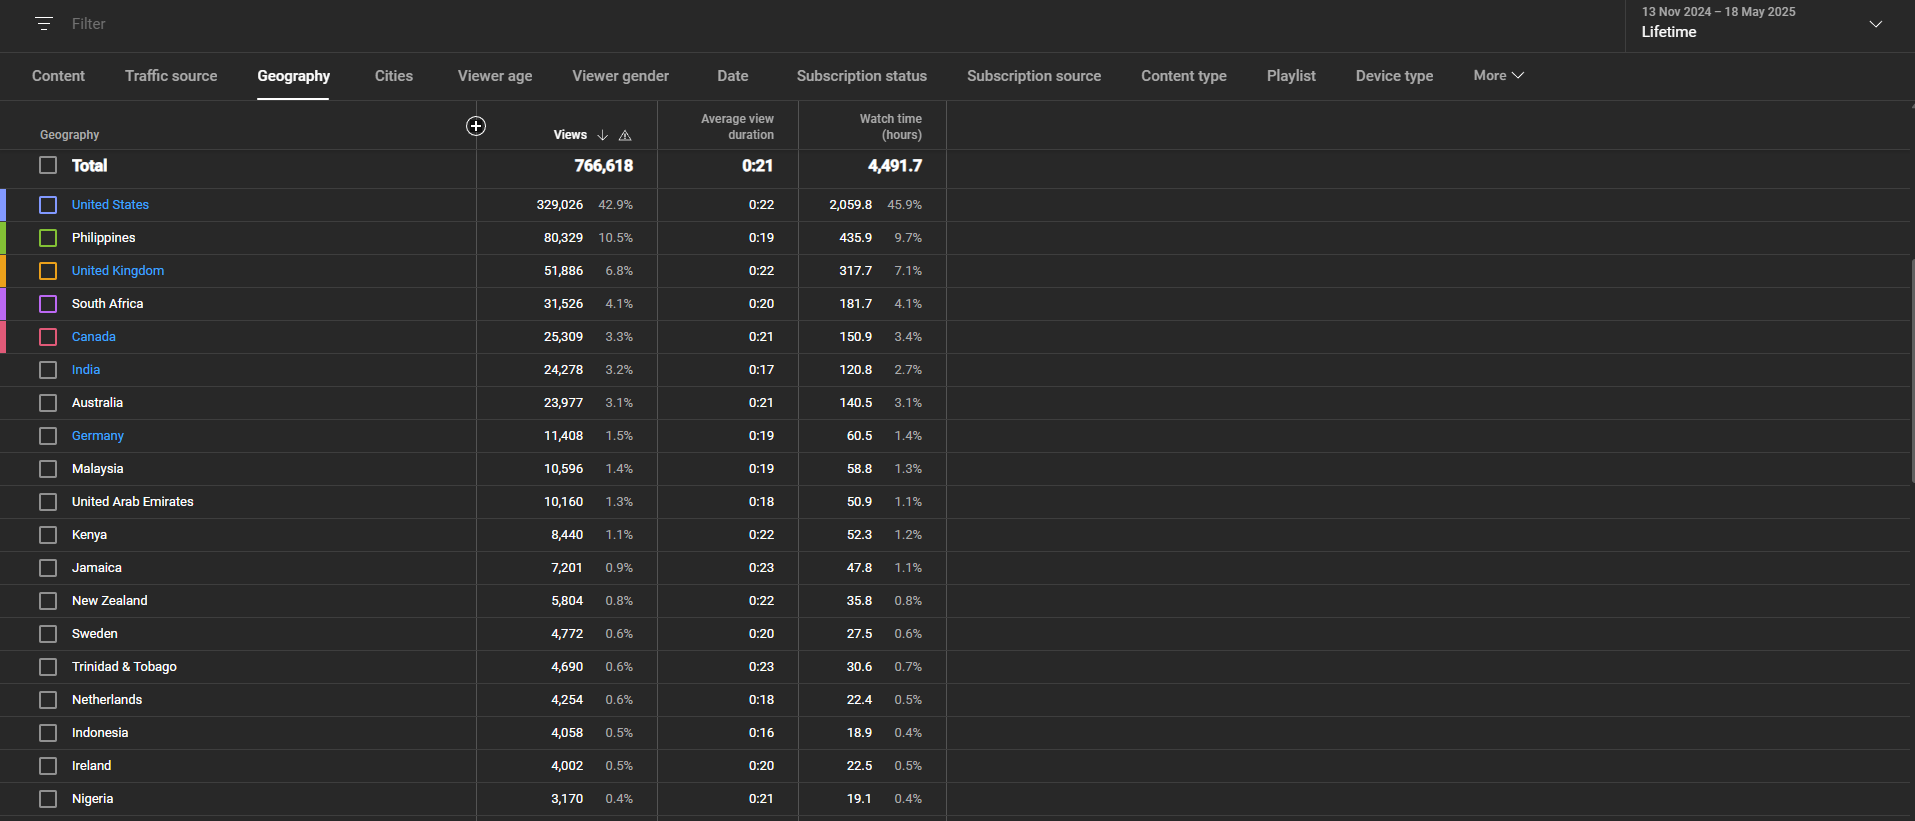Image resolution: width=1915 pixels, height=821 pixels.
Task: Check the United Arab Emirates checkbox
Action: click(48, 502)
